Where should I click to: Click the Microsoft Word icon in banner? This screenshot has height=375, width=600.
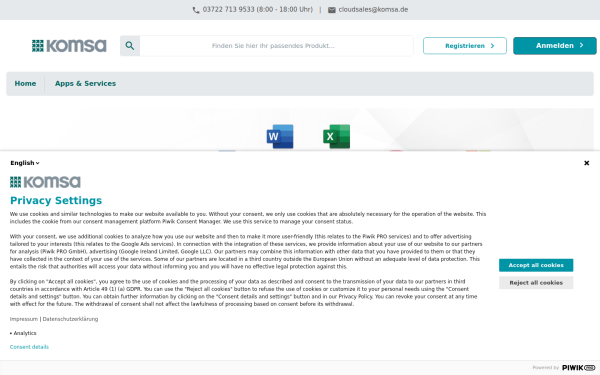click(280, 136)
